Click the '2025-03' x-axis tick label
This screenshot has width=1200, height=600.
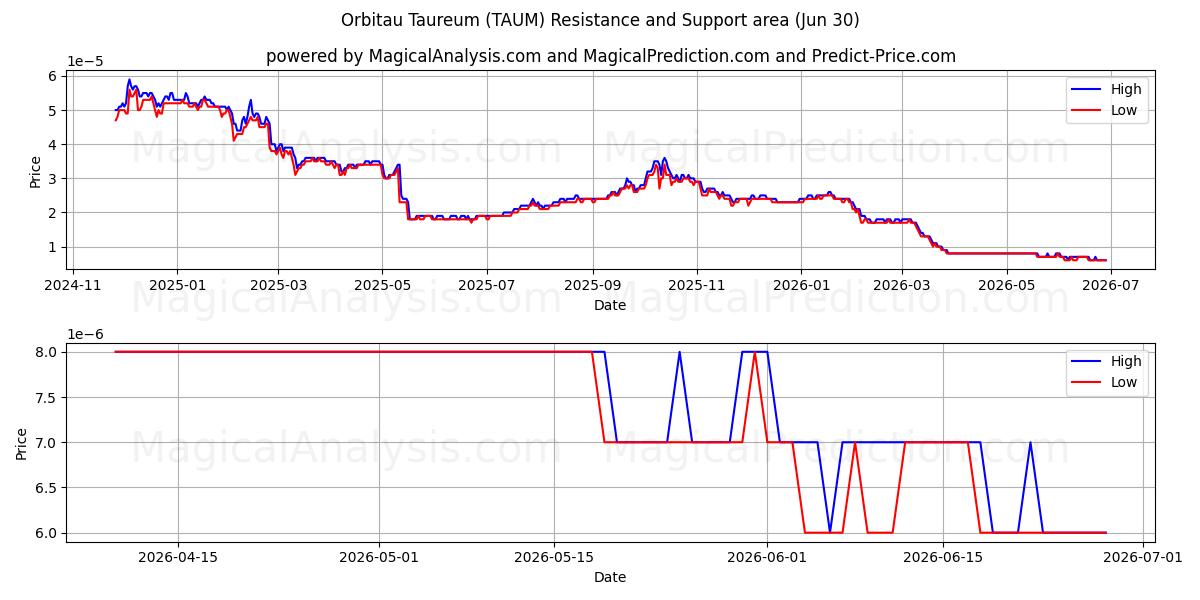click(278, 286)
